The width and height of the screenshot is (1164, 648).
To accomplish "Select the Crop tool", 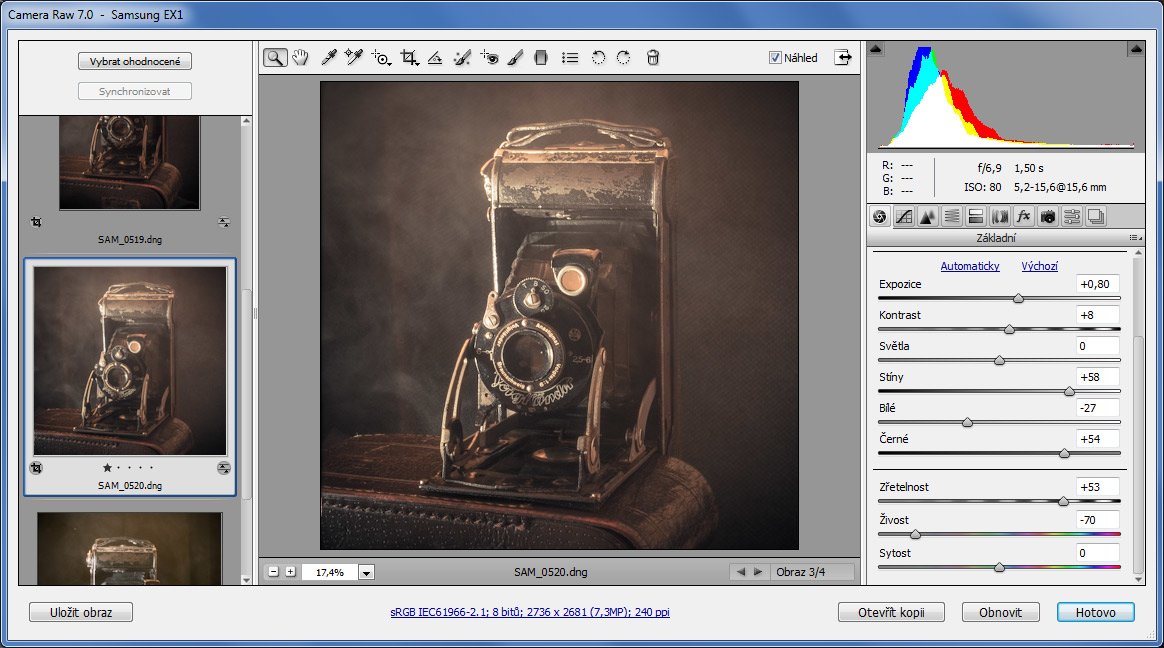I will 409,58.
